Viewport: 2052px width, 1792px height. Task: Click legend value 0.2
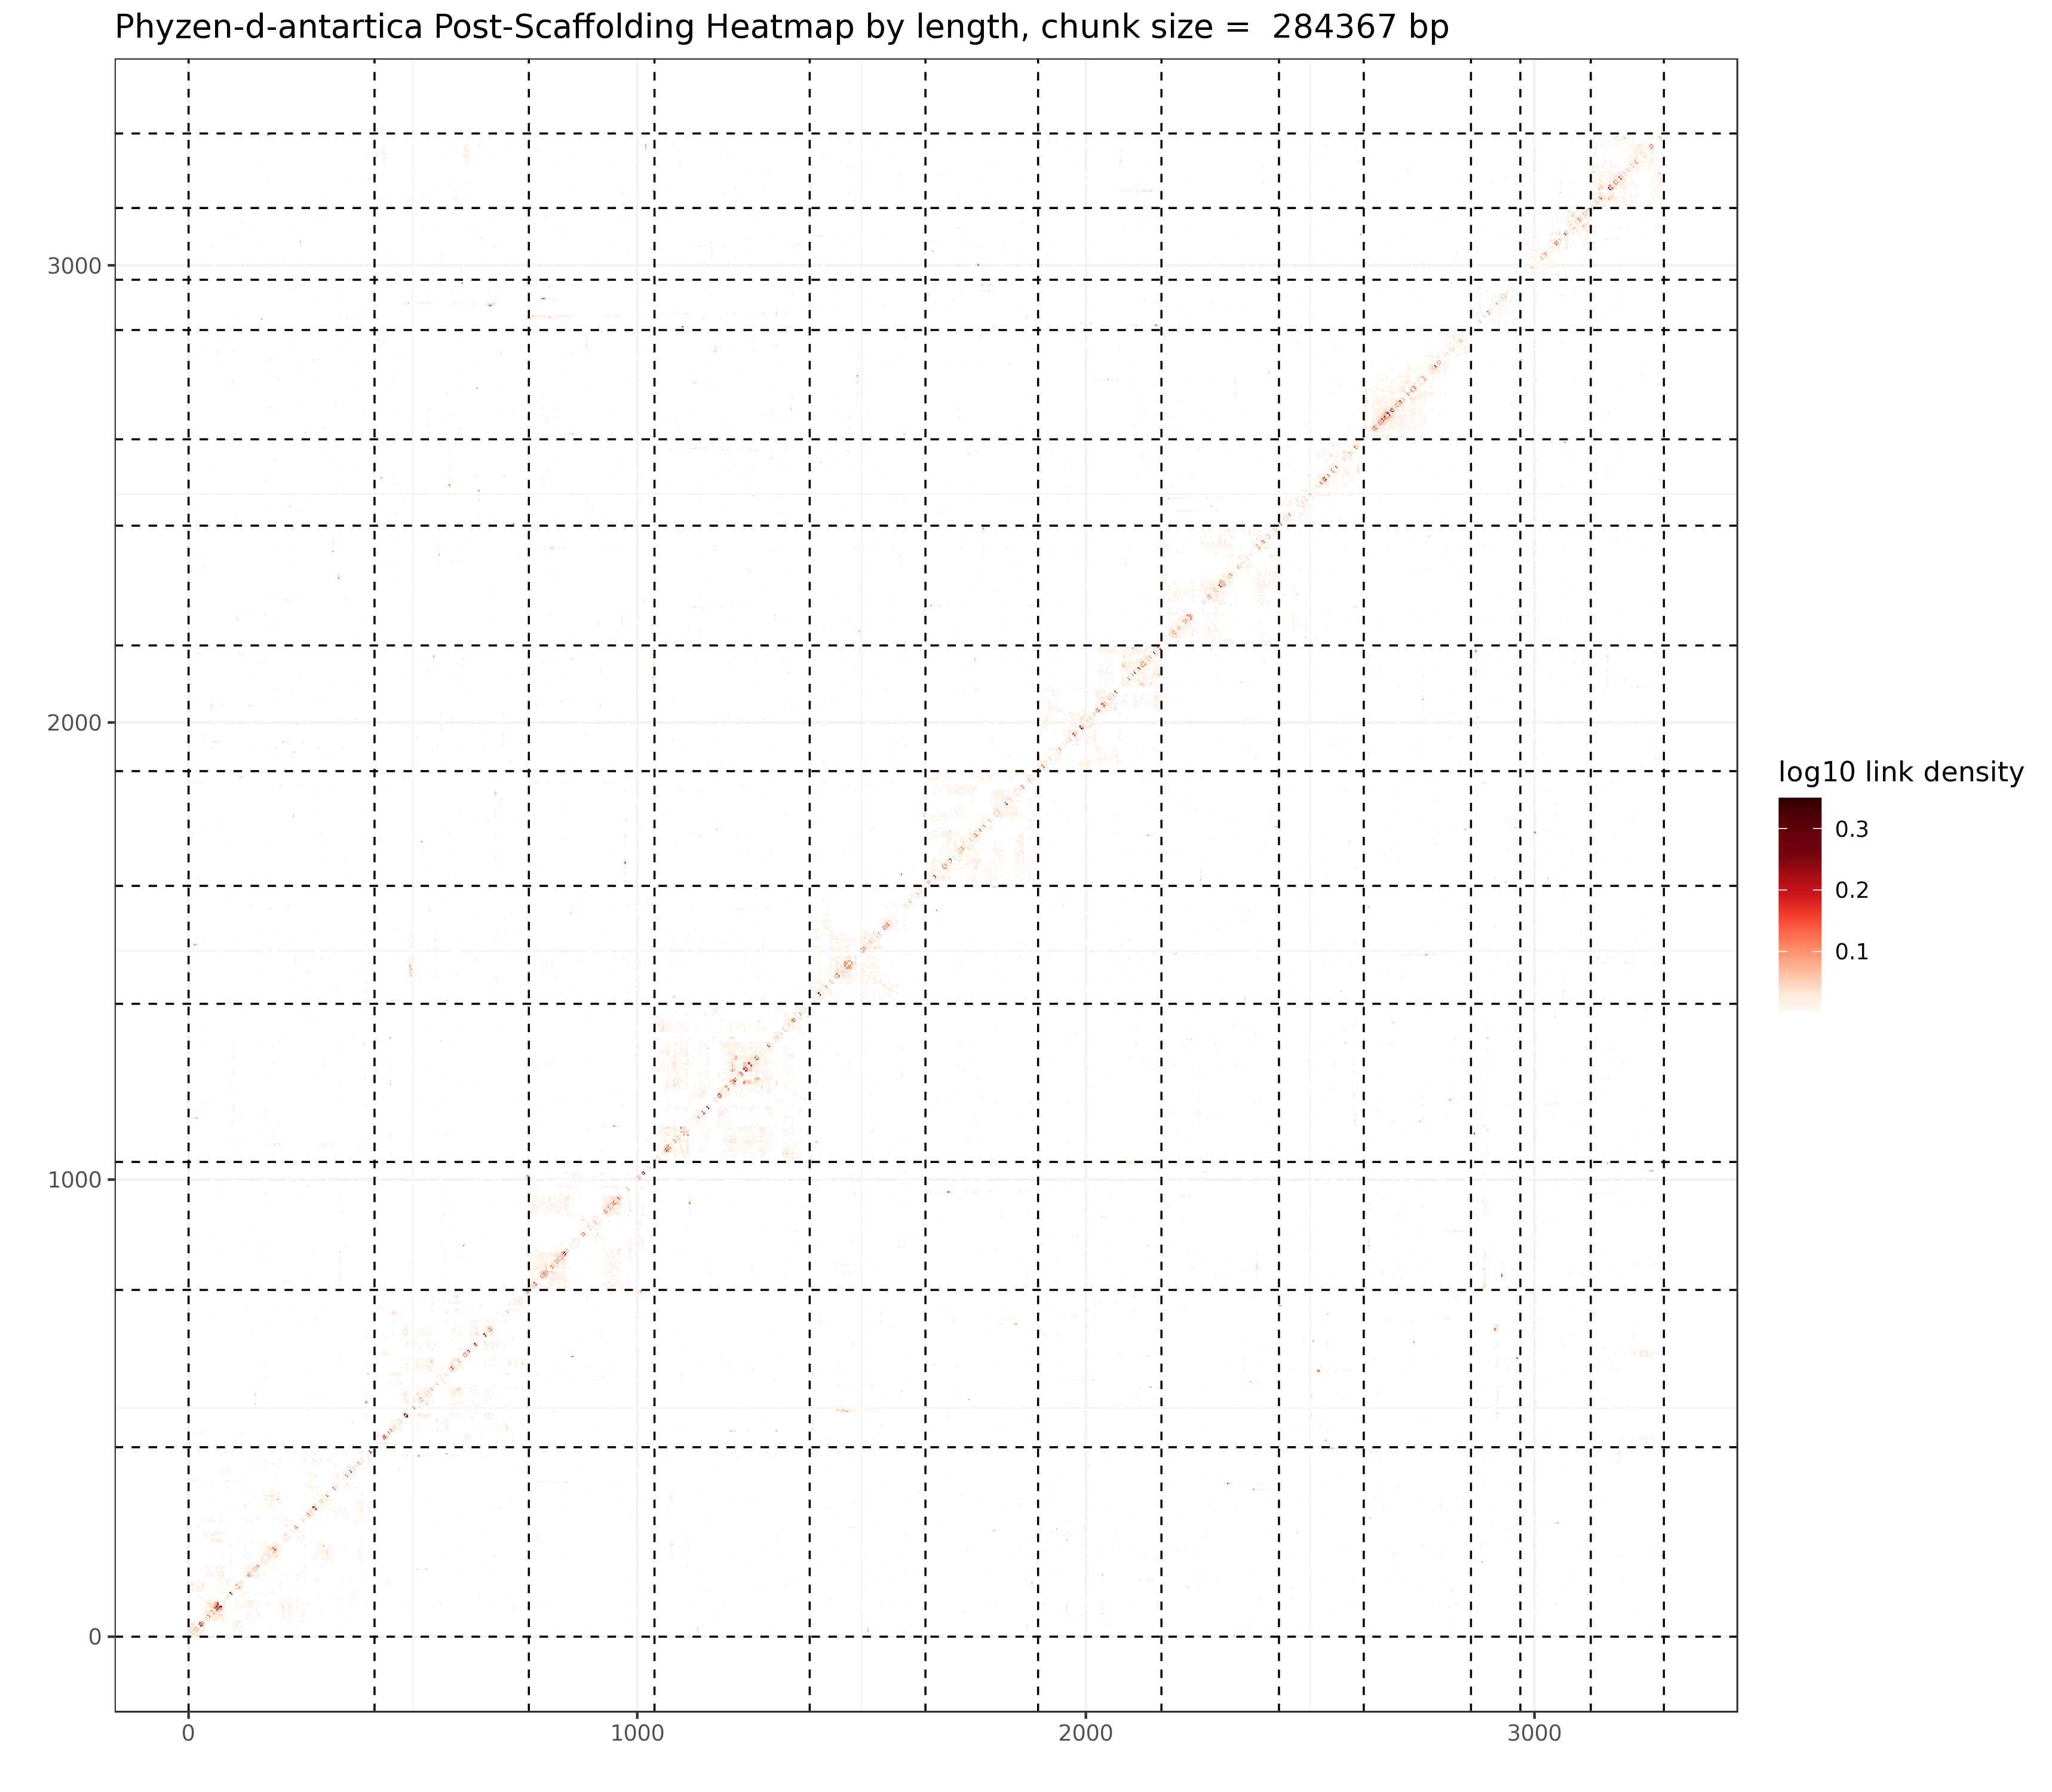[1851, 890]
